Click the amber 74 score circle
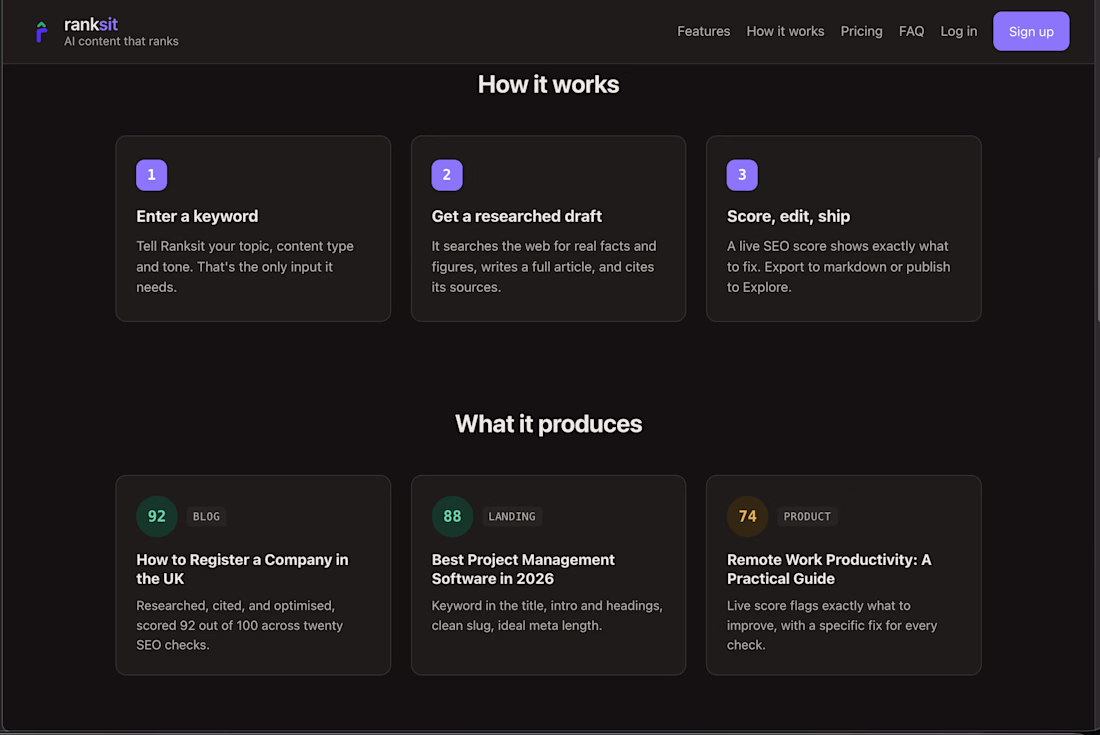This screenshot has height=735, width=1100. click(x=747, y=516)
